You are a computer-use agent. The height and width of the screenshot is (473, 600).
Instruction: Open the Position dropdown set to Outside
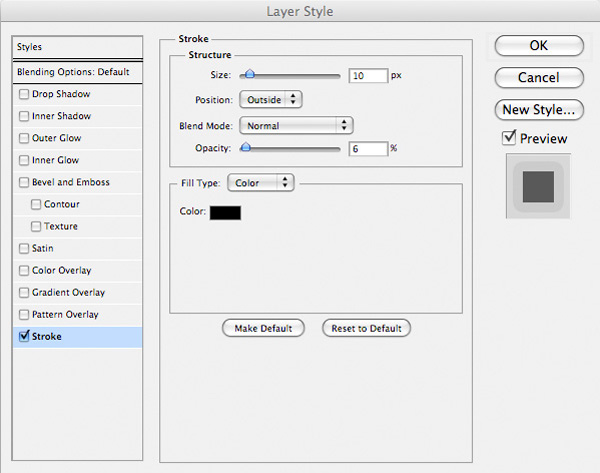click(x=271, y=100)
